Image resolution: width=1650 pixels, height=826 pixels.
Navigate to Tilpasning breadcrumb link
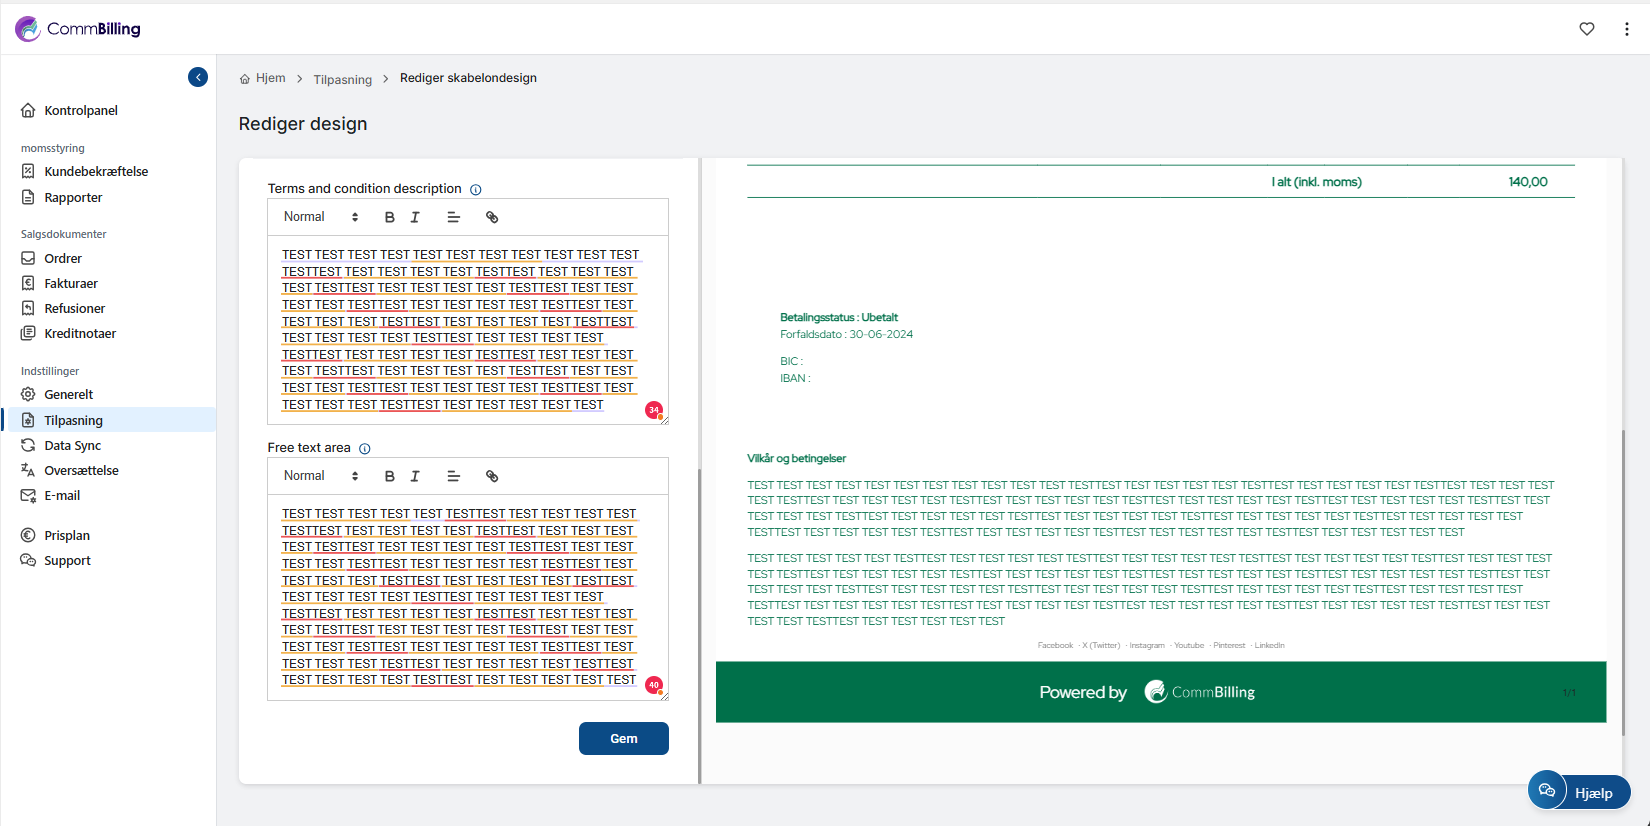[342, 79]
